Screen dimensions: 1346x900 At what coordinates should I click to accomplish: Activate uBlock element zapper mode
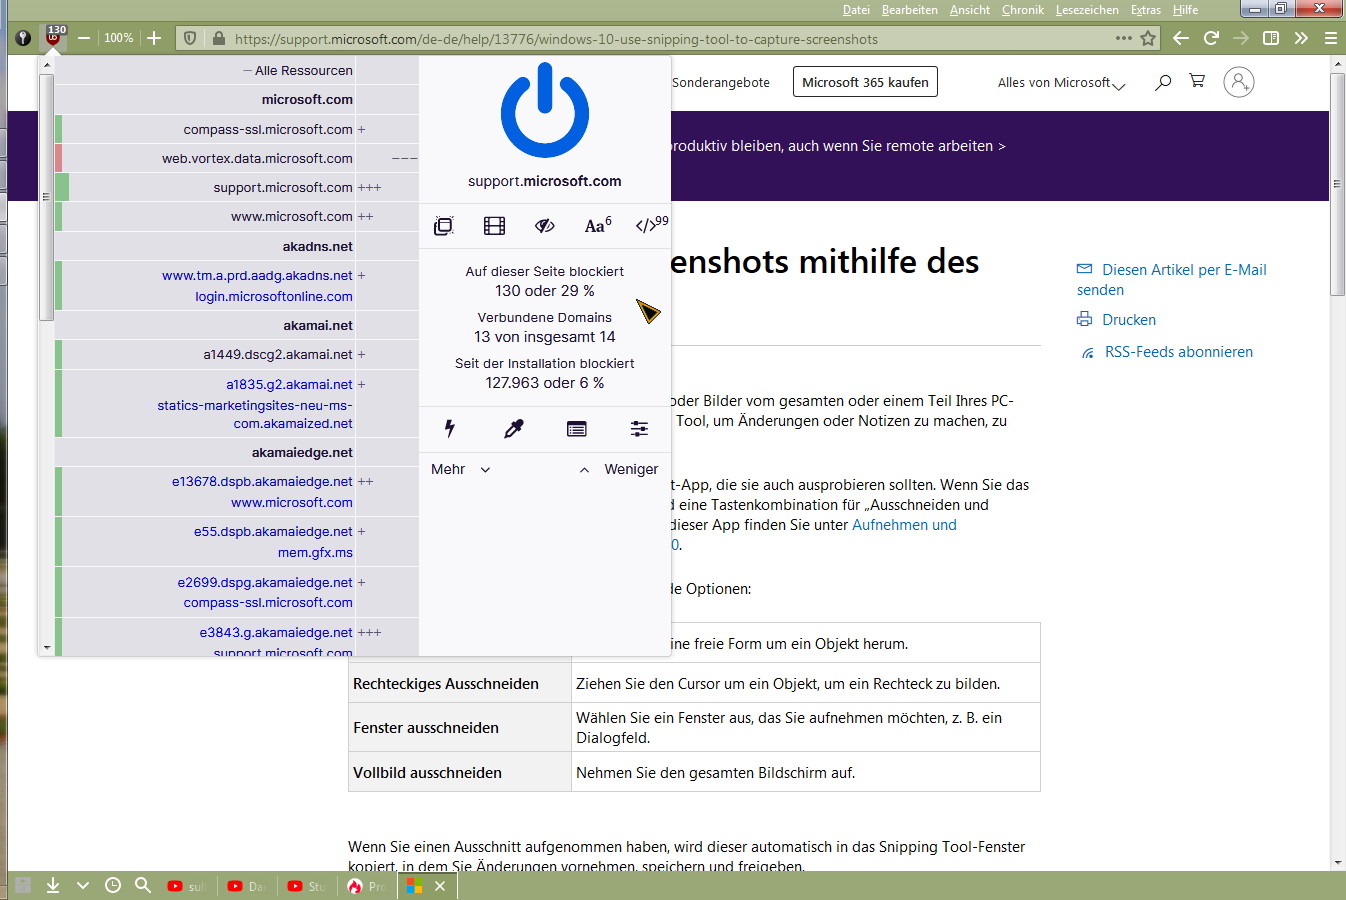(x=450, y=429)
